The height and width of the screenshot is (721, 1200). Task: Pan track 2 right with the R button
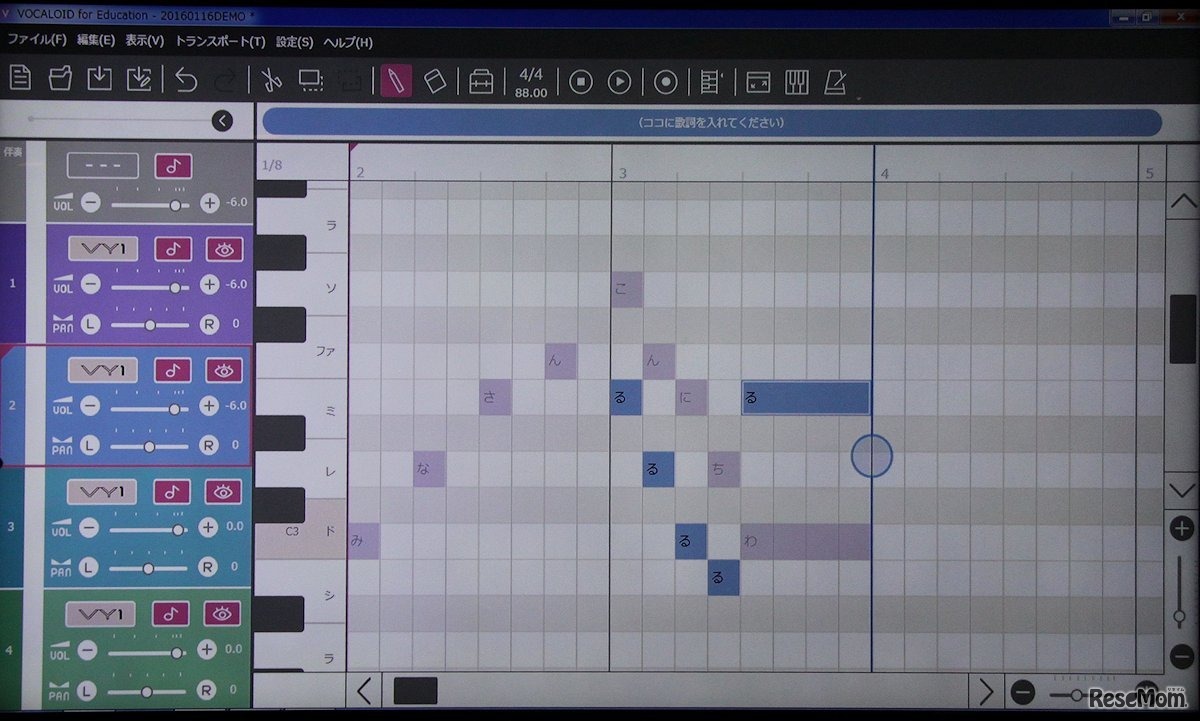pos(208,445)
